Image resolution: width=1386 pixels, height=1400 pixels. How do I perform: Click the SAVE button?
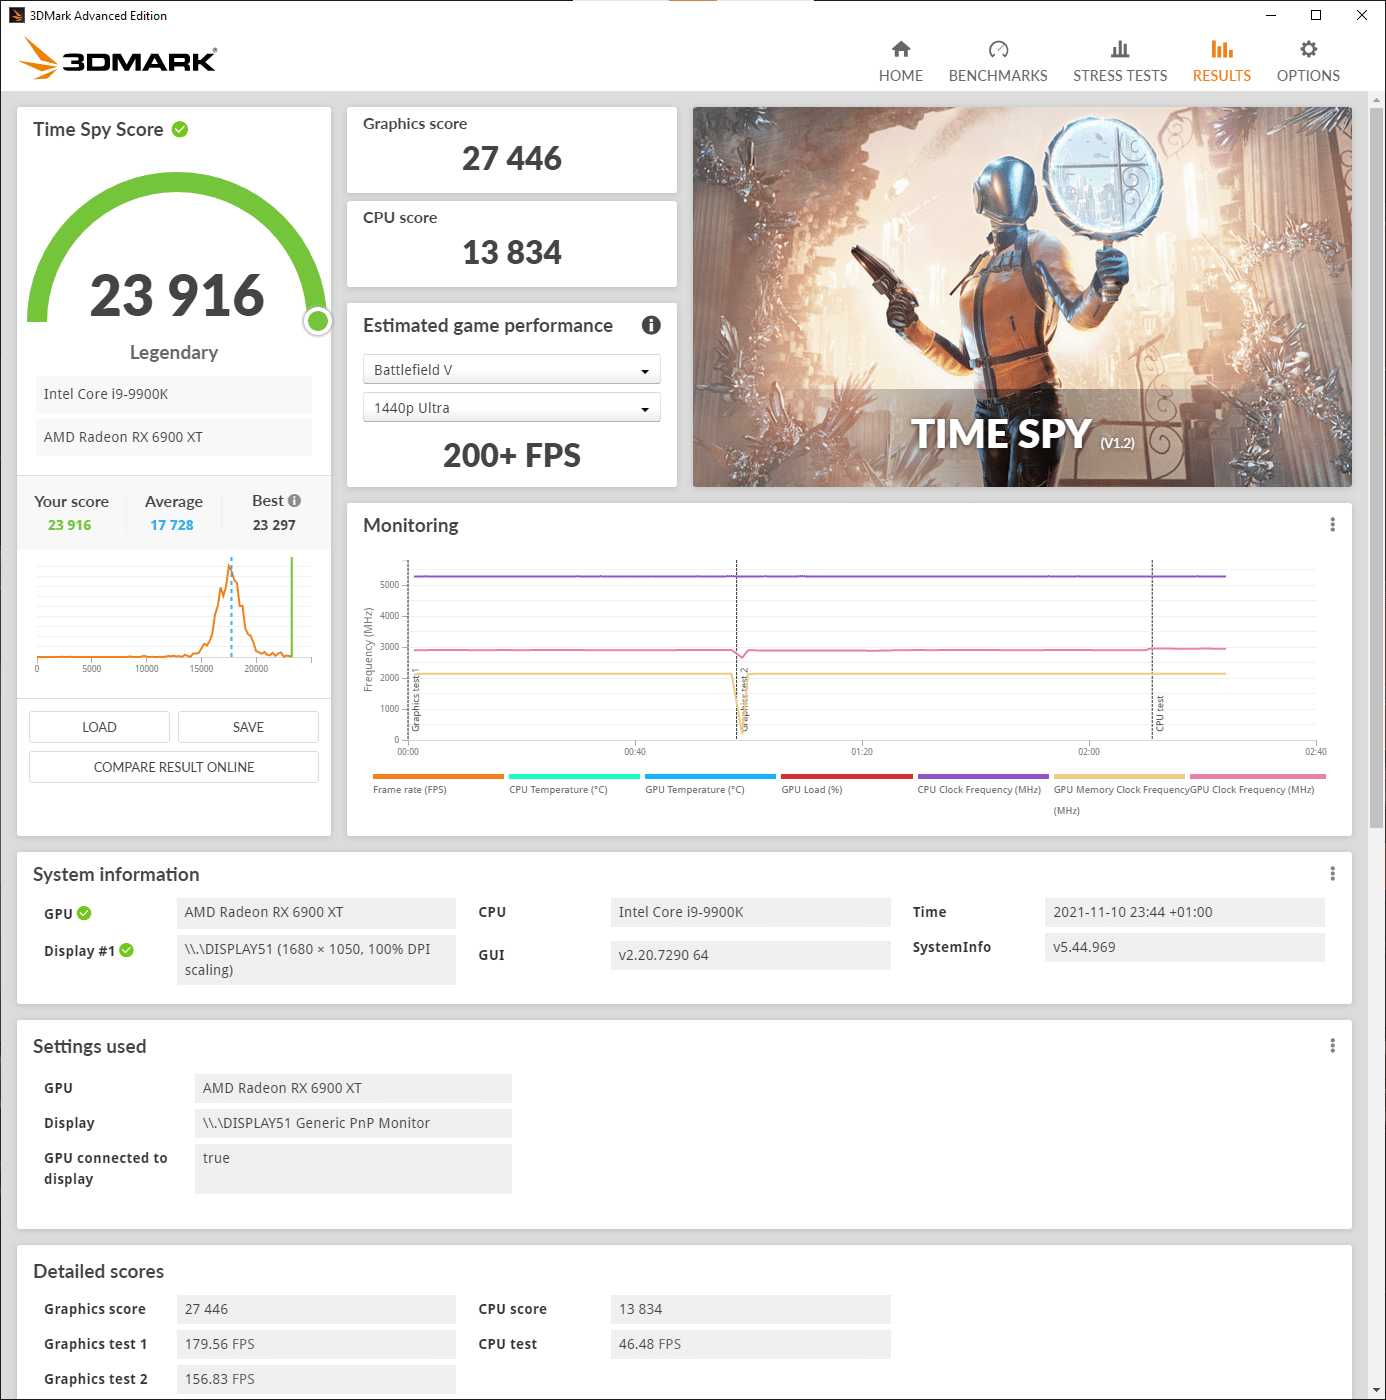pos(248,727)
